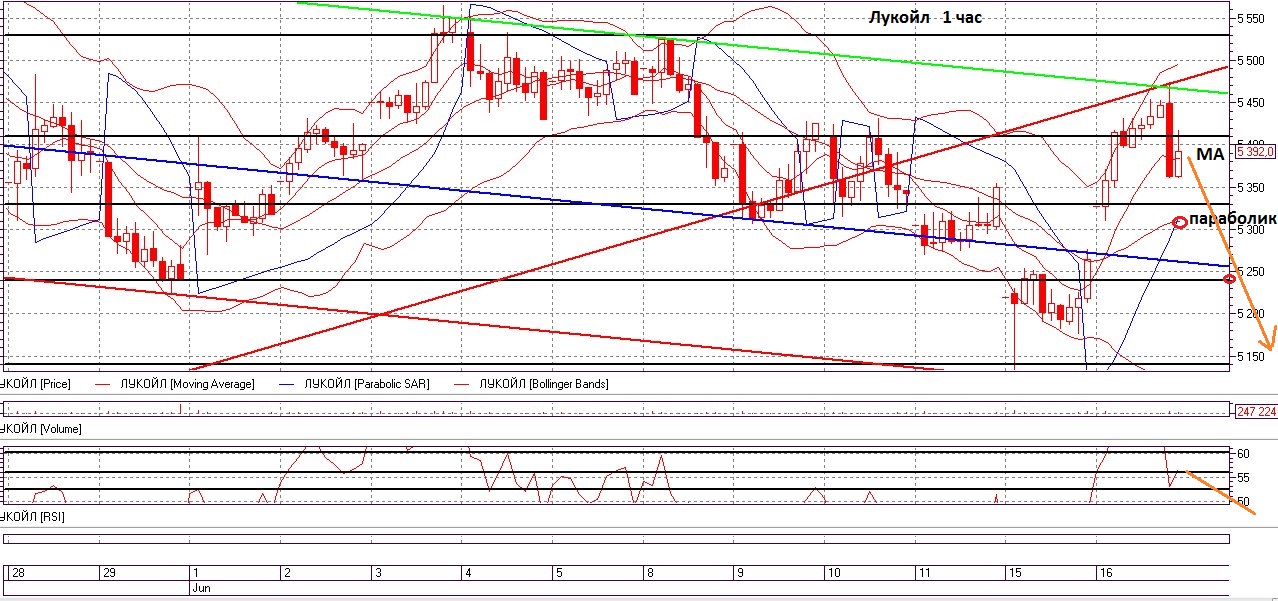Click date 10 on the time axis
This screenshot has height=601, width=1278.
(x=833, y=573)
